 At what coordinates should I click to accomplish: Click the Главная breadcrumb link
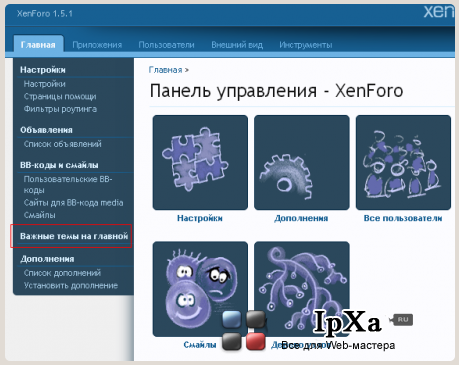pos(165,70)
